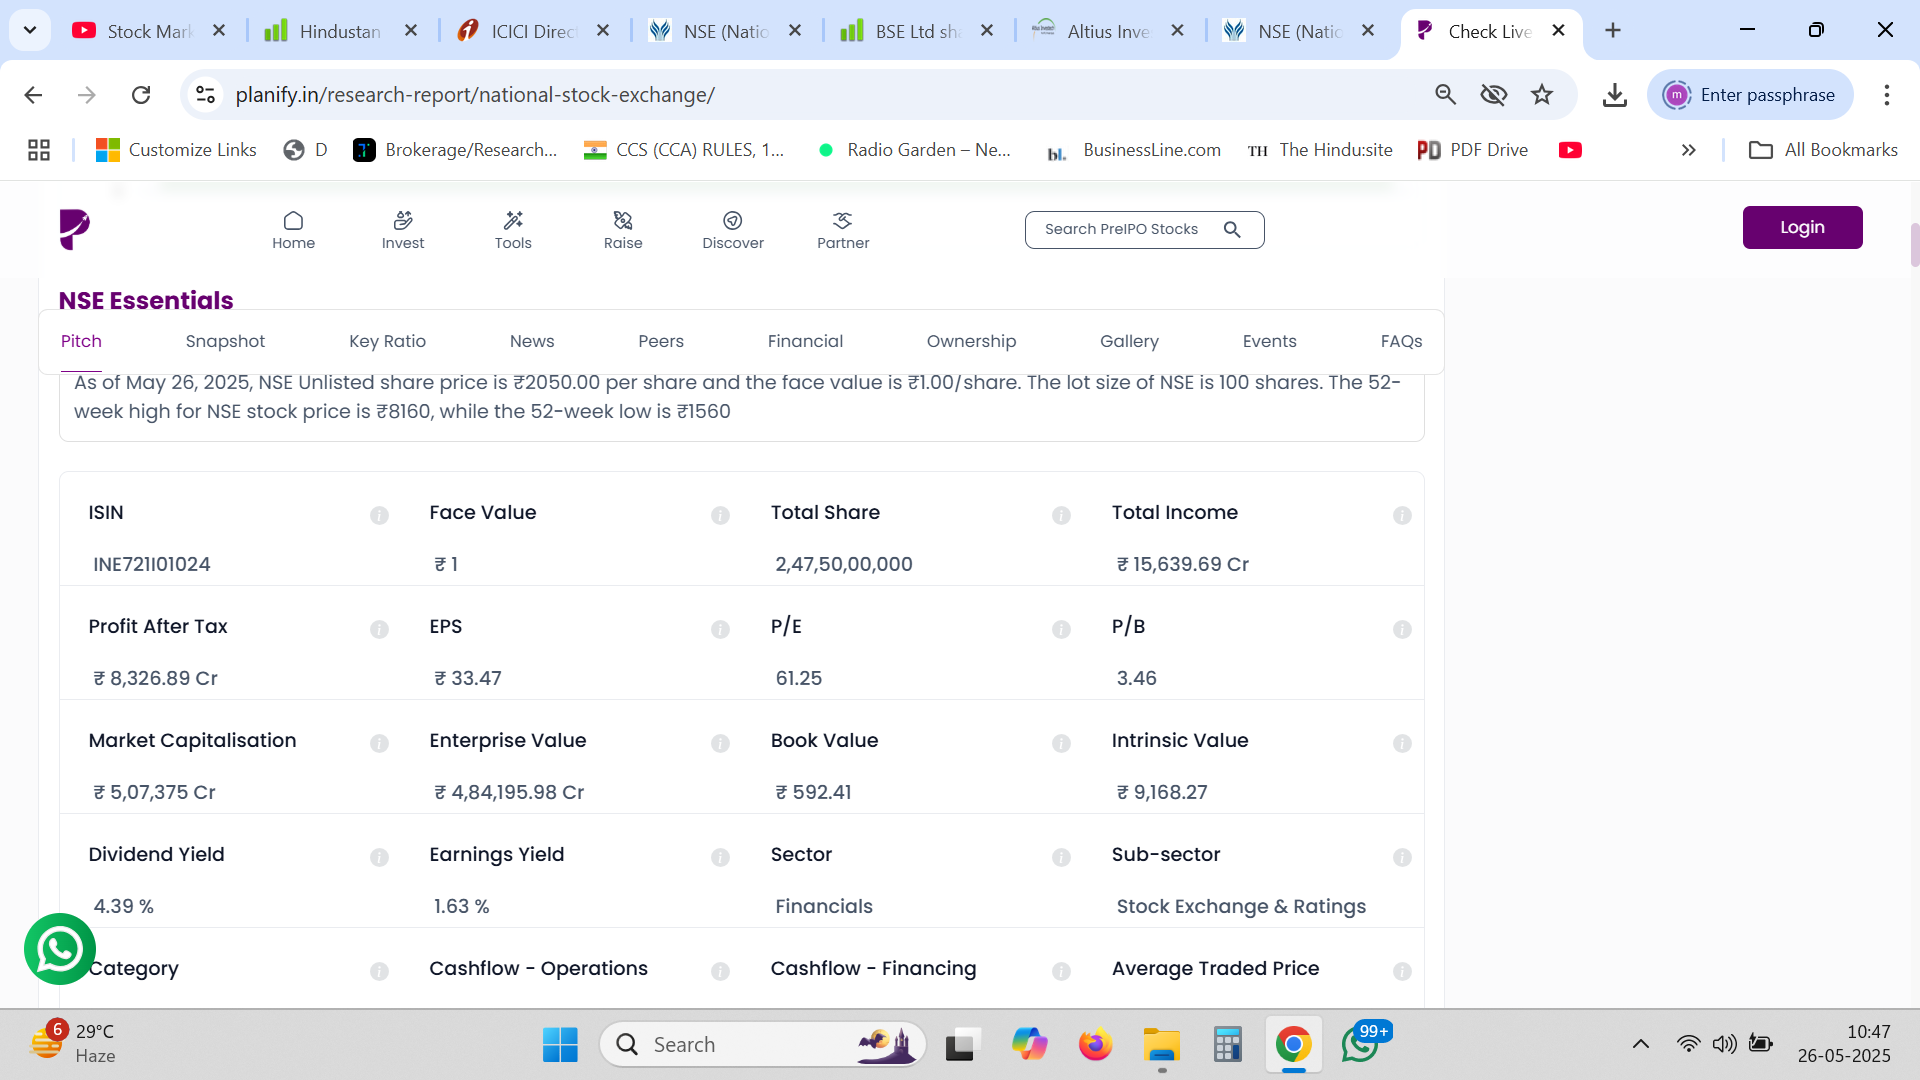Click the Enter passphrase profile button
1920x1080 pixels.
(x=1750, y=94)
